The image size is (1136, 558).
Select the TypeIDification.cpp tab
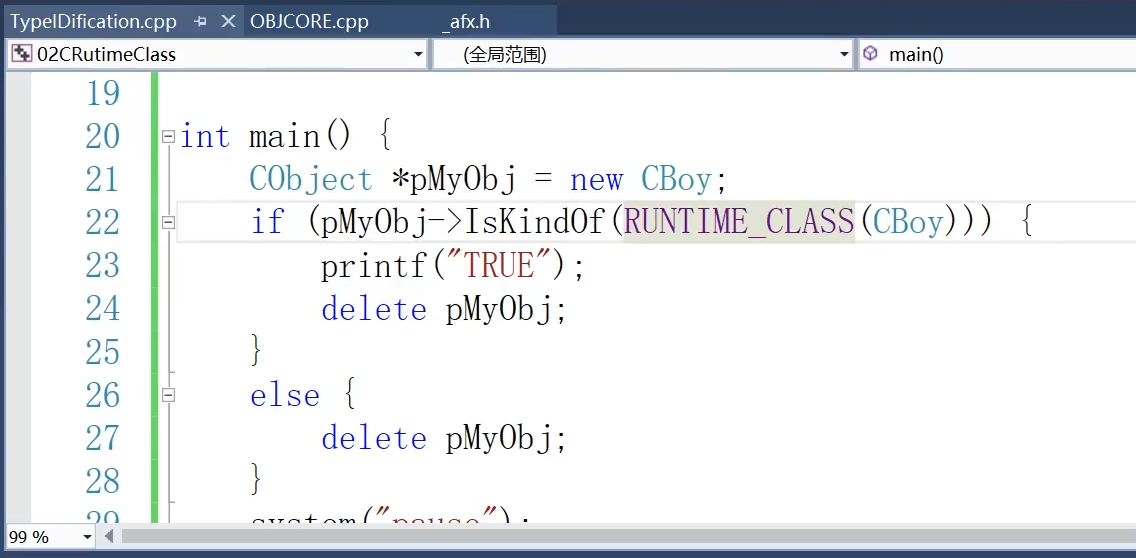[x=93, y=22]
